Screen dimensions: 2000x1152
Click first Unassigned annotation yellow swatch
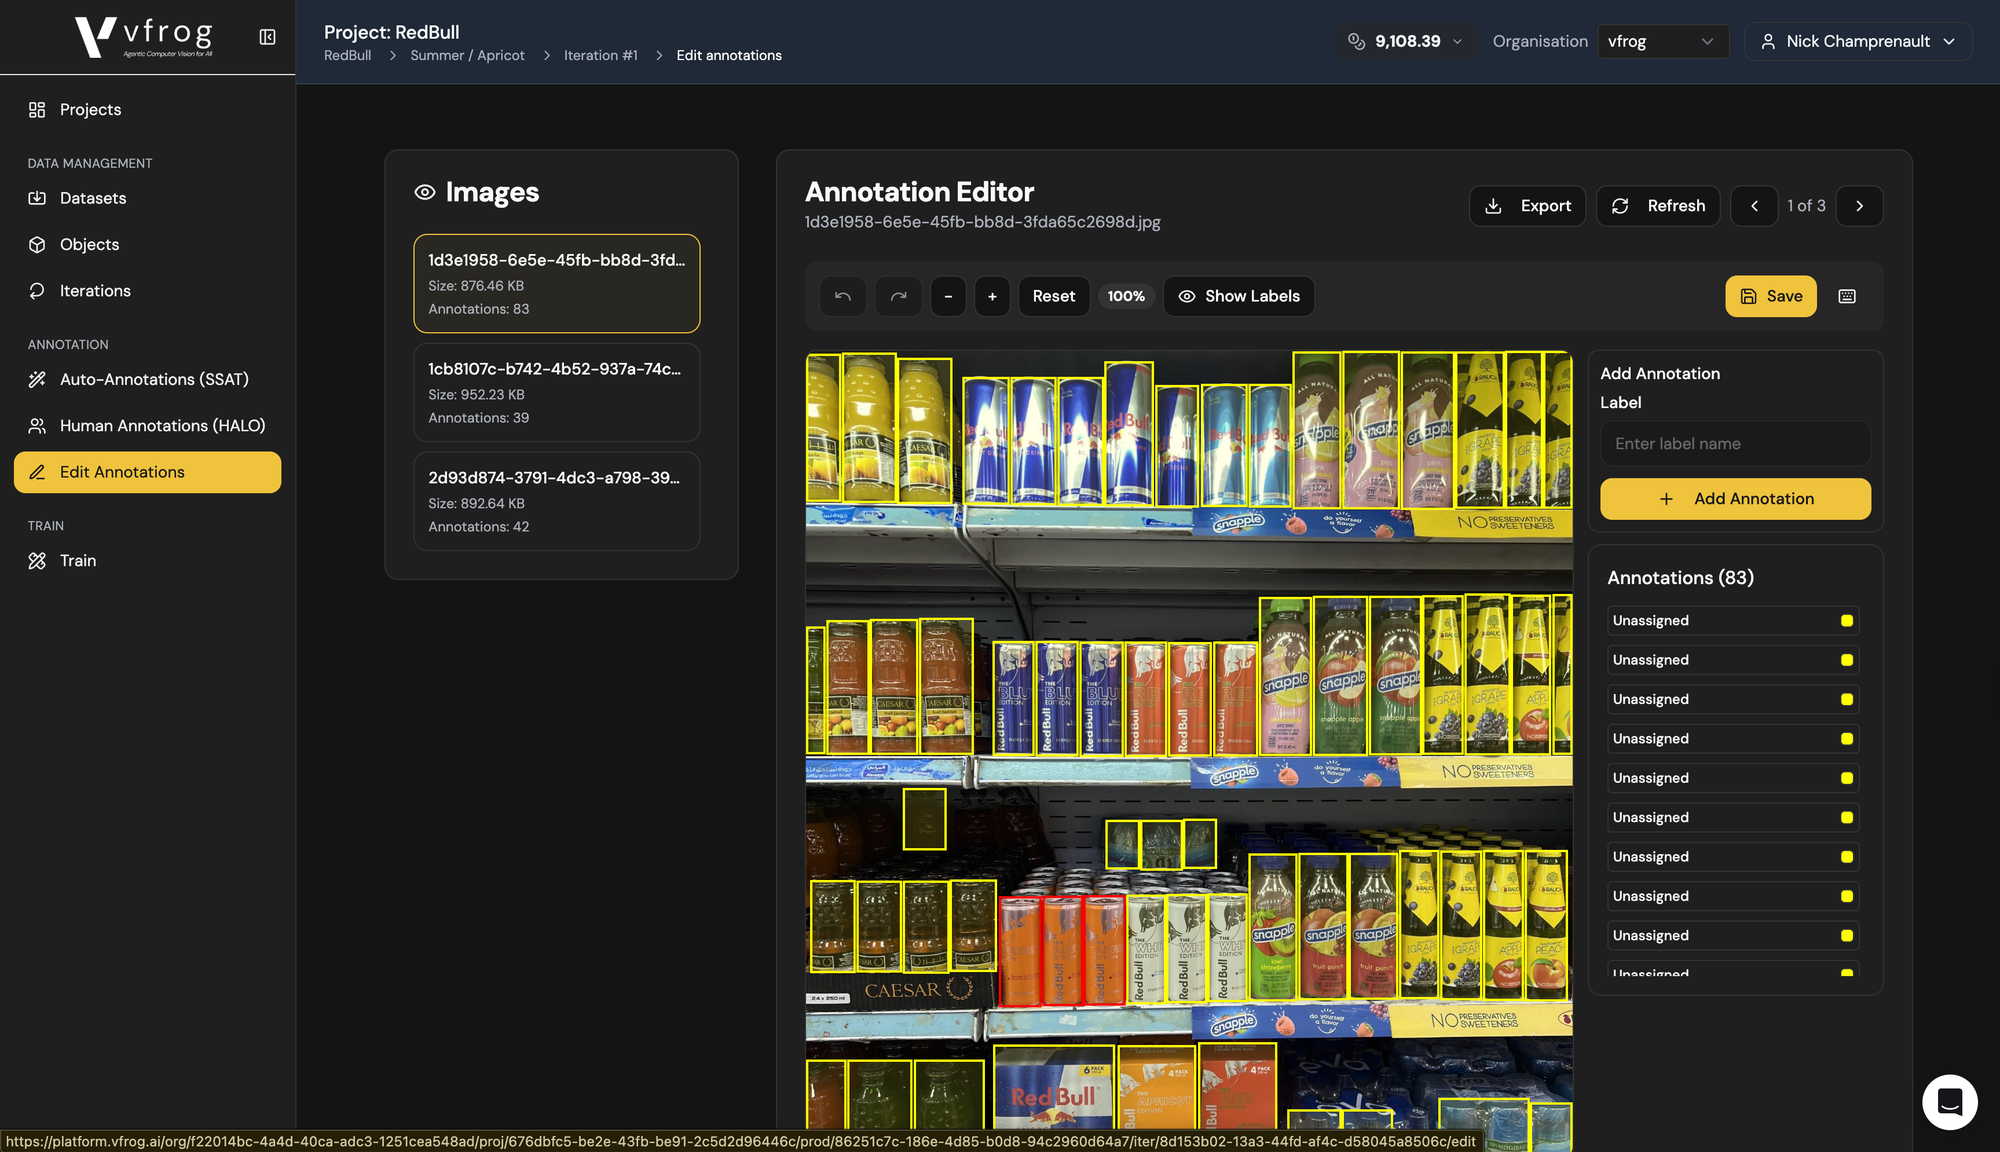(x=1846, y=621)
